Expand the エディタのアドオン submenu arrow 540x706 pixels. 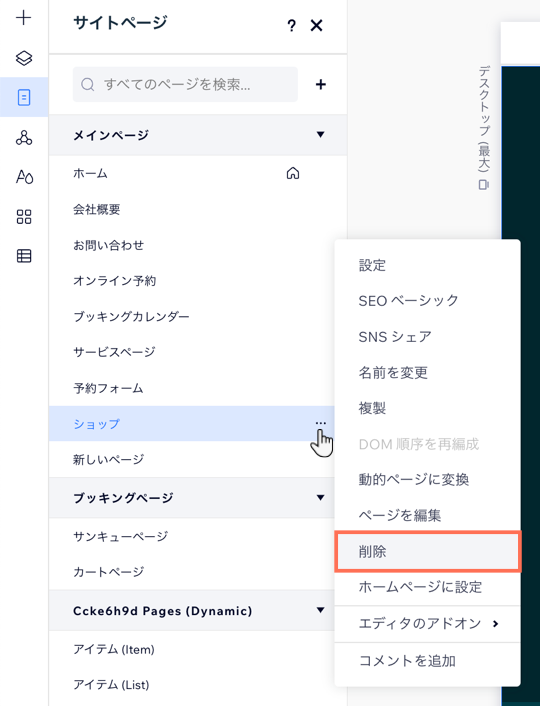tap(495, 624)
